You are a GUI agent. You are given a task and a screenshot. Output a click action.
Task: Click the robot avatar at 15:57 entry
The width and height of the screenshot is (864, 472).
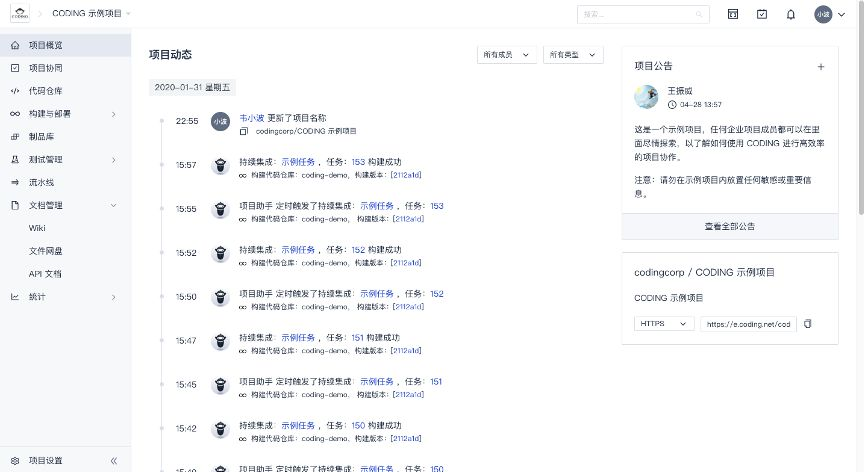pyautogui.click(x=220, y=165)
